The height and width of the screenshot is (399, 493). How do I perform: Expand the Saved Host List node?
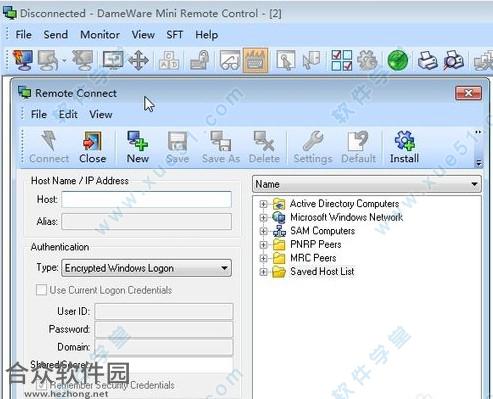pyautogui.click(x=263, y=272)
